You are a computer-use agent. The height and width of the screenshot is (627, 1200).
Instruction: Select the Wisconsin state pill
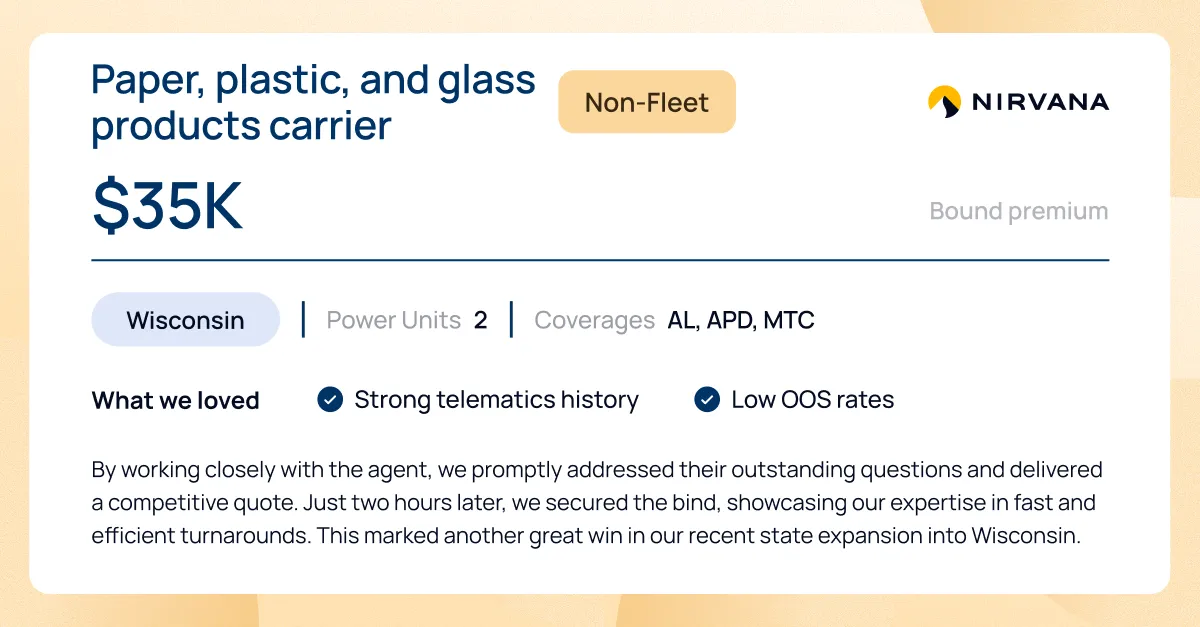[x=185, y=320]
